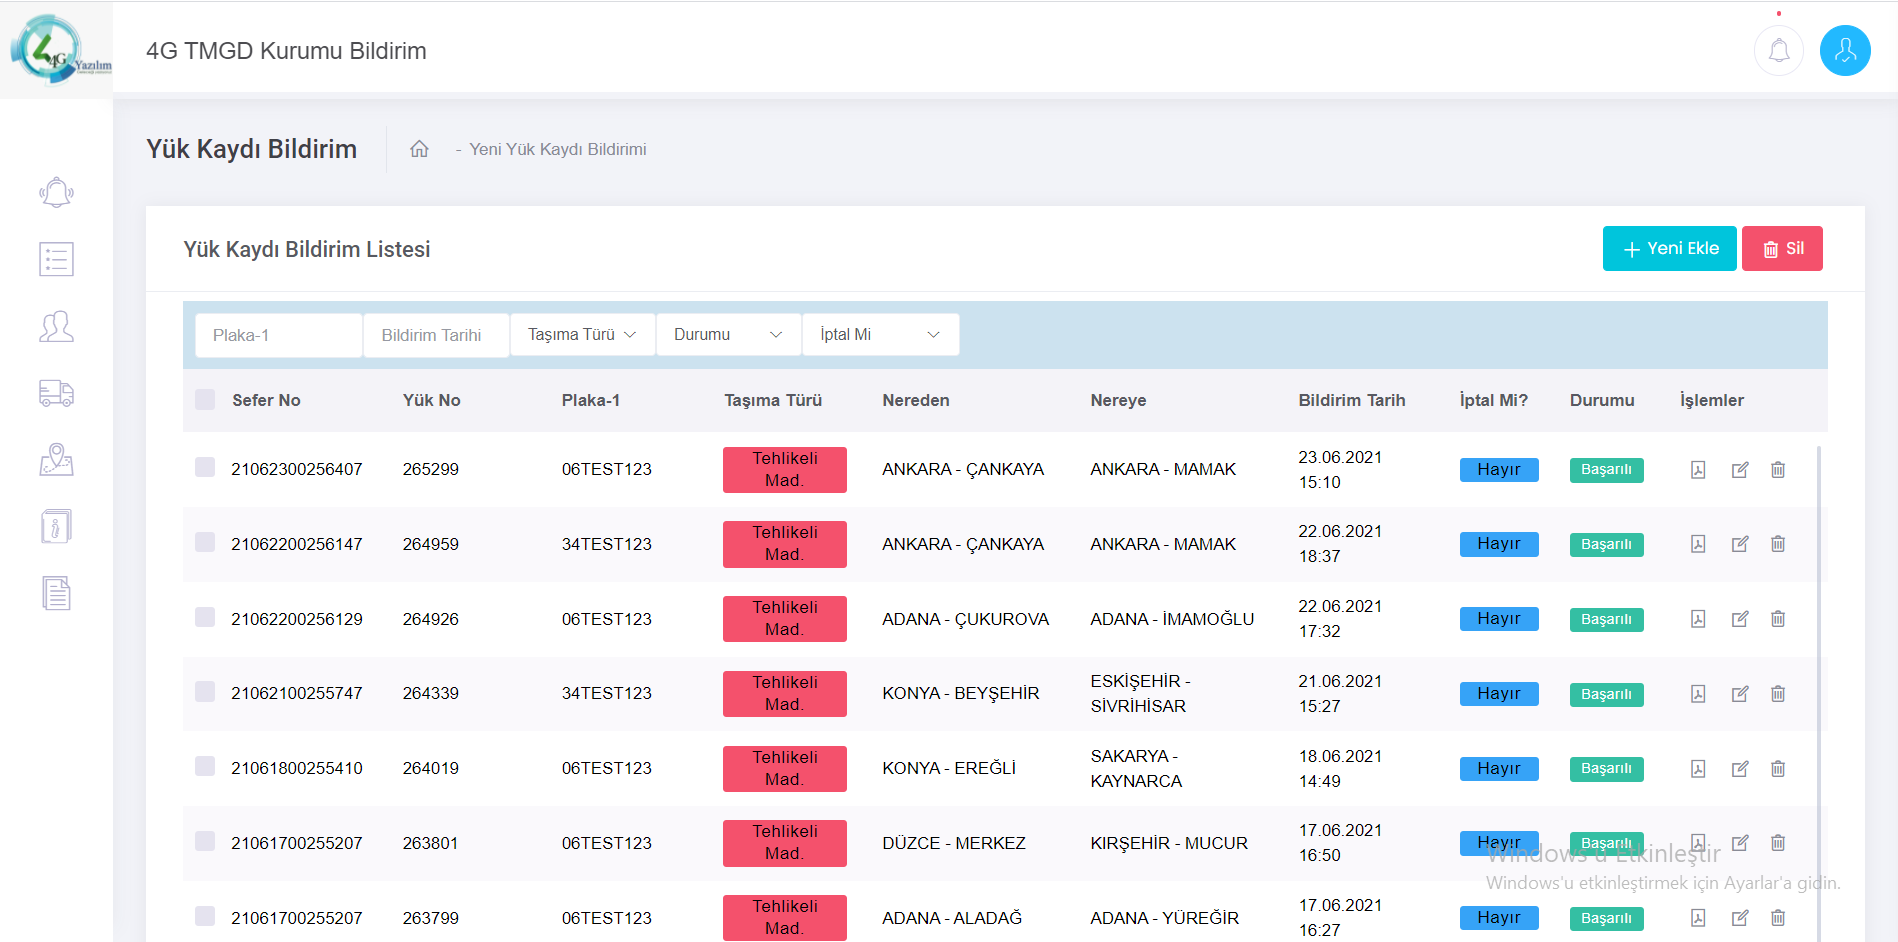
Task: Click the ADANA - İMAMOĞLU destination cell
Action: [1172, 619]
